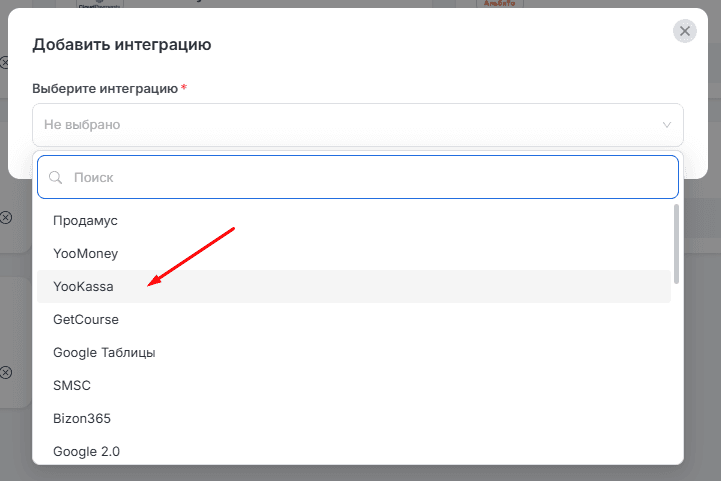Select YooKassa integration option
Screen dimensions: 721x481
coord(354,286)
